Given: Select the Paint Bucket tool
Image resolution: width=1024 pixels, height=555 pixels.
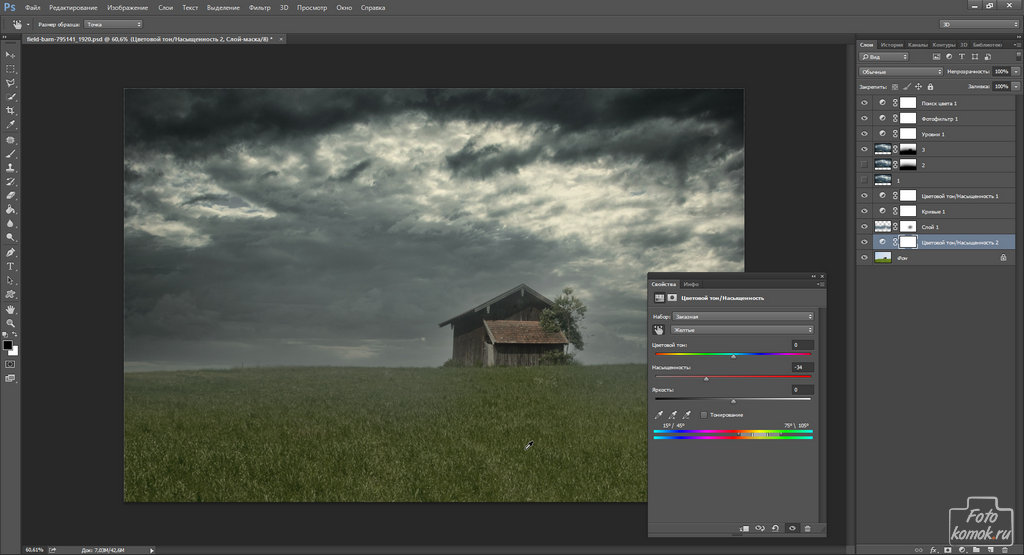Looking at the screenshot, I should click(x=10, y=210).
